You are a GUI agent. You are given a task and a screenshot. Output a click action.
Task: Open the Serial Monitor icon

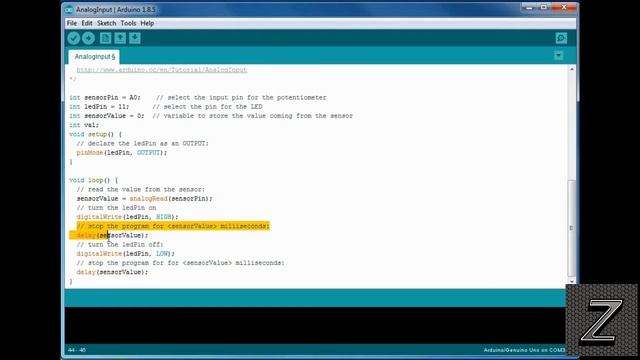tap(561, 38)
